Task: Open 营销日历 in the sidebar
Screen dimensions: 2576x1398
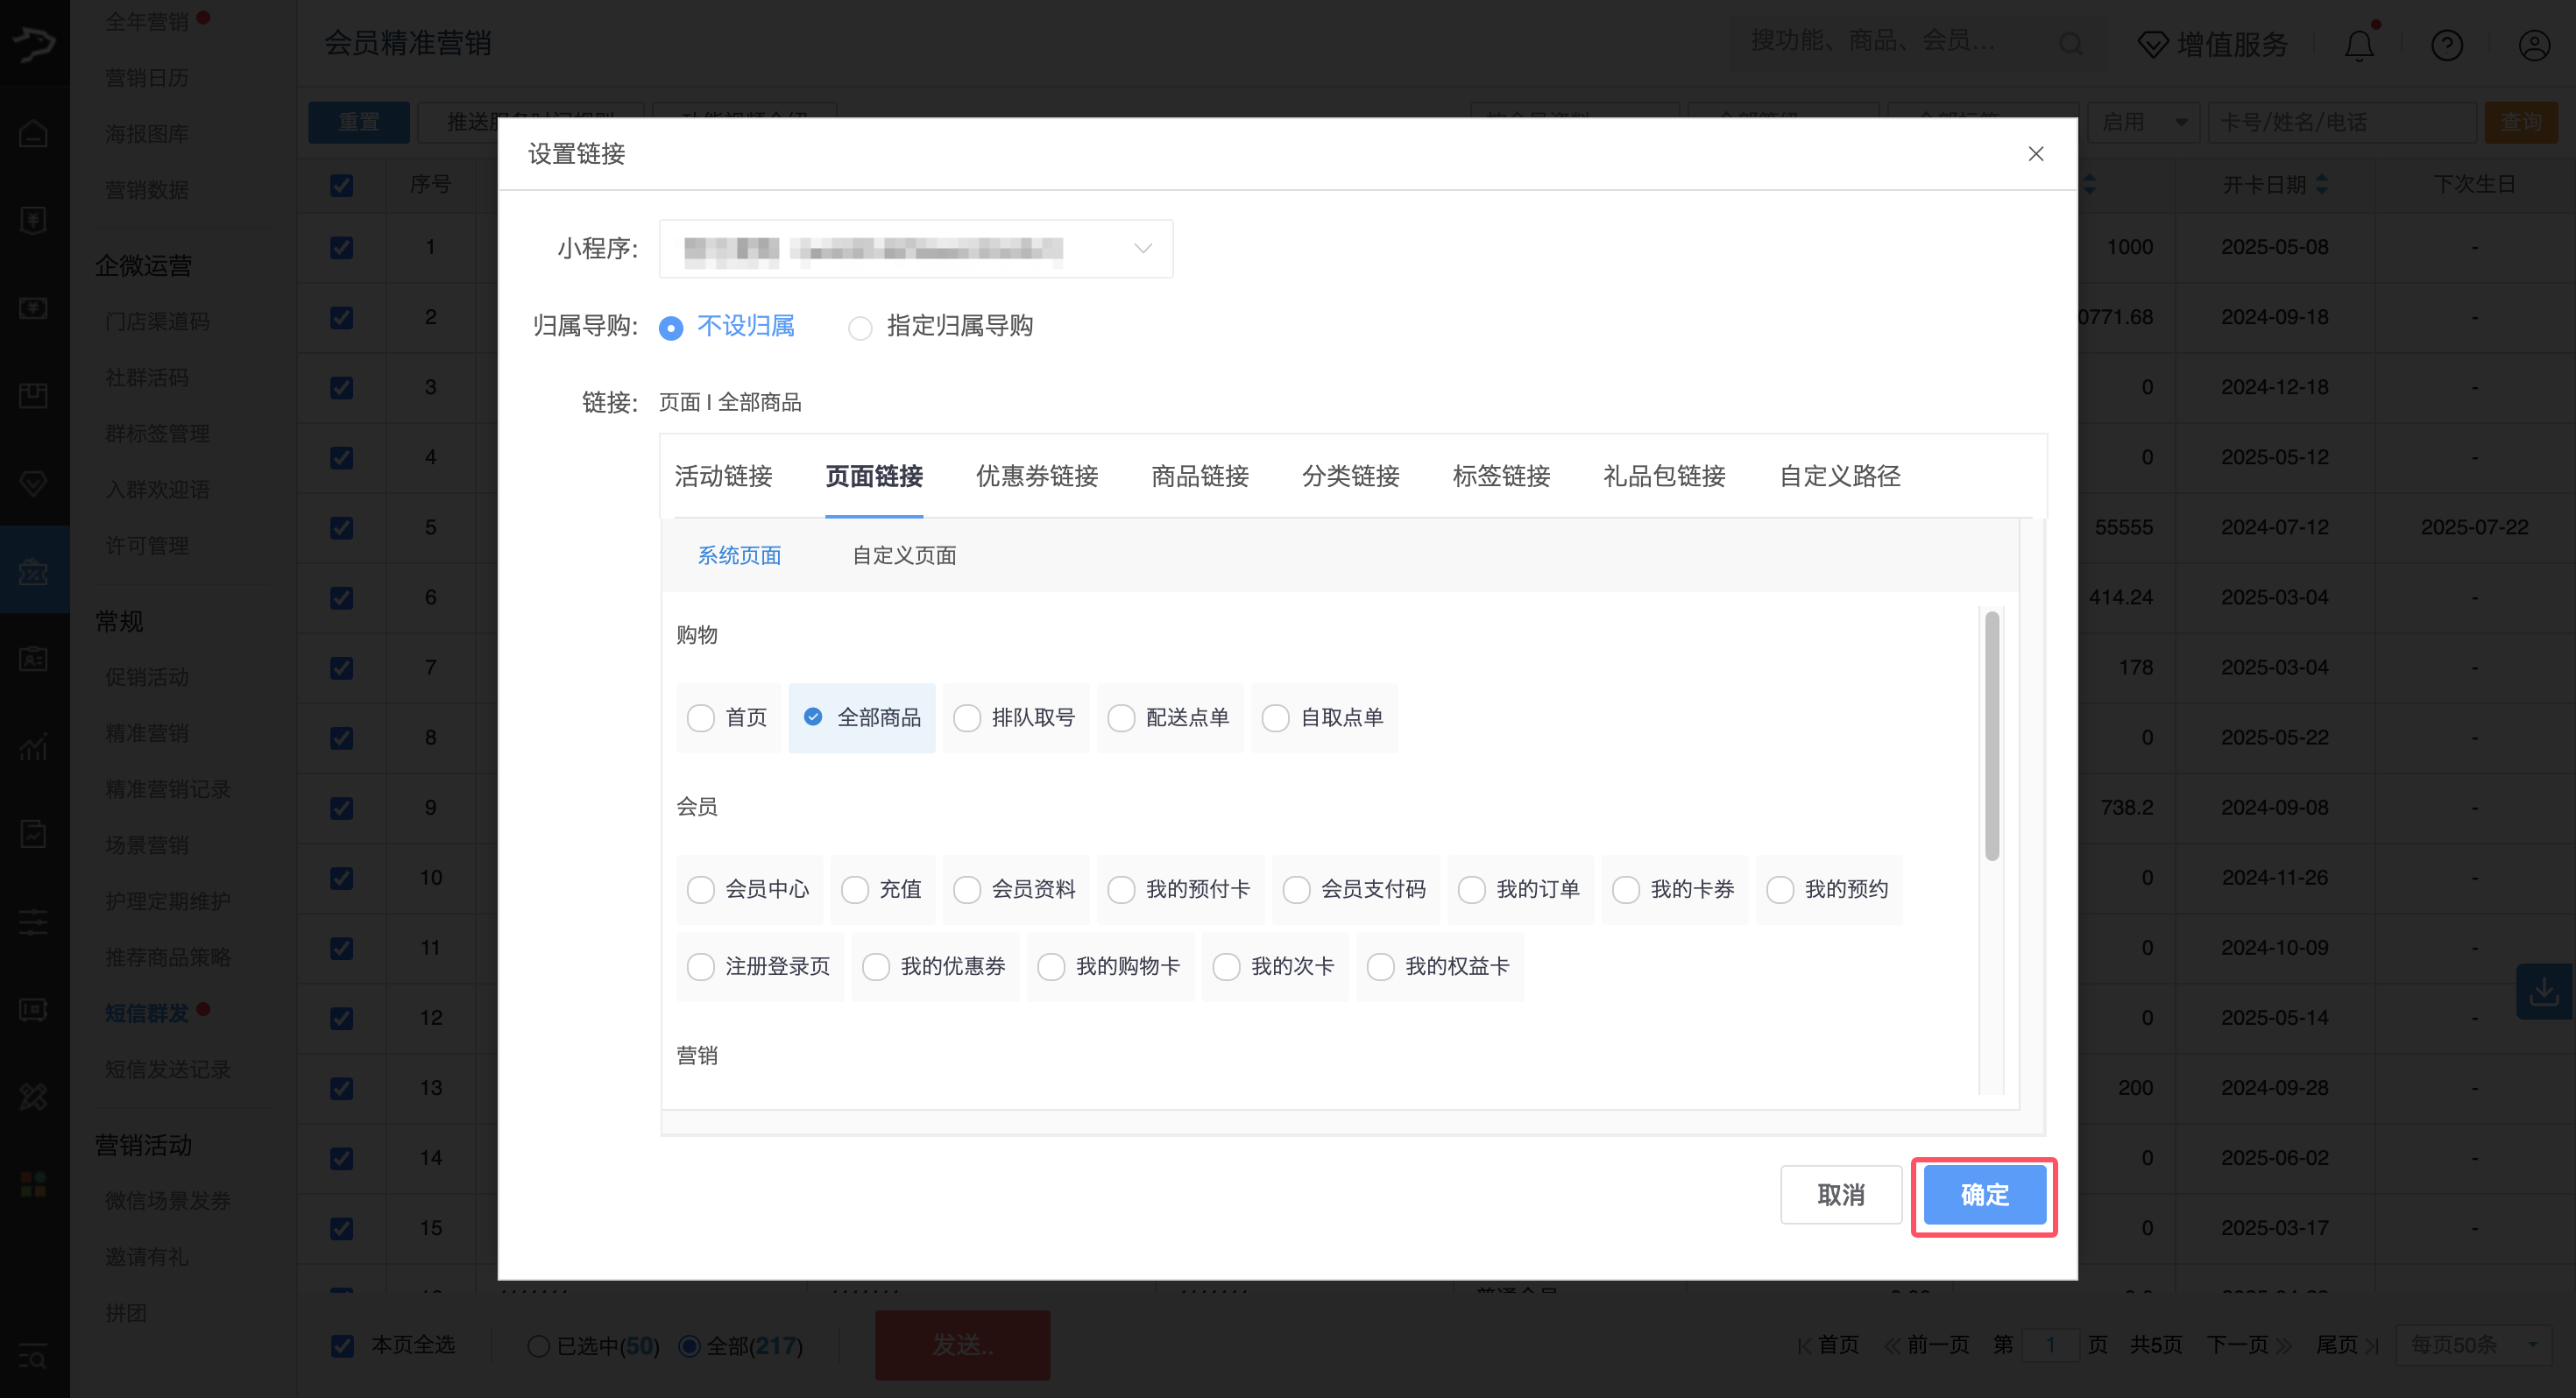Action: pos(147,78)
